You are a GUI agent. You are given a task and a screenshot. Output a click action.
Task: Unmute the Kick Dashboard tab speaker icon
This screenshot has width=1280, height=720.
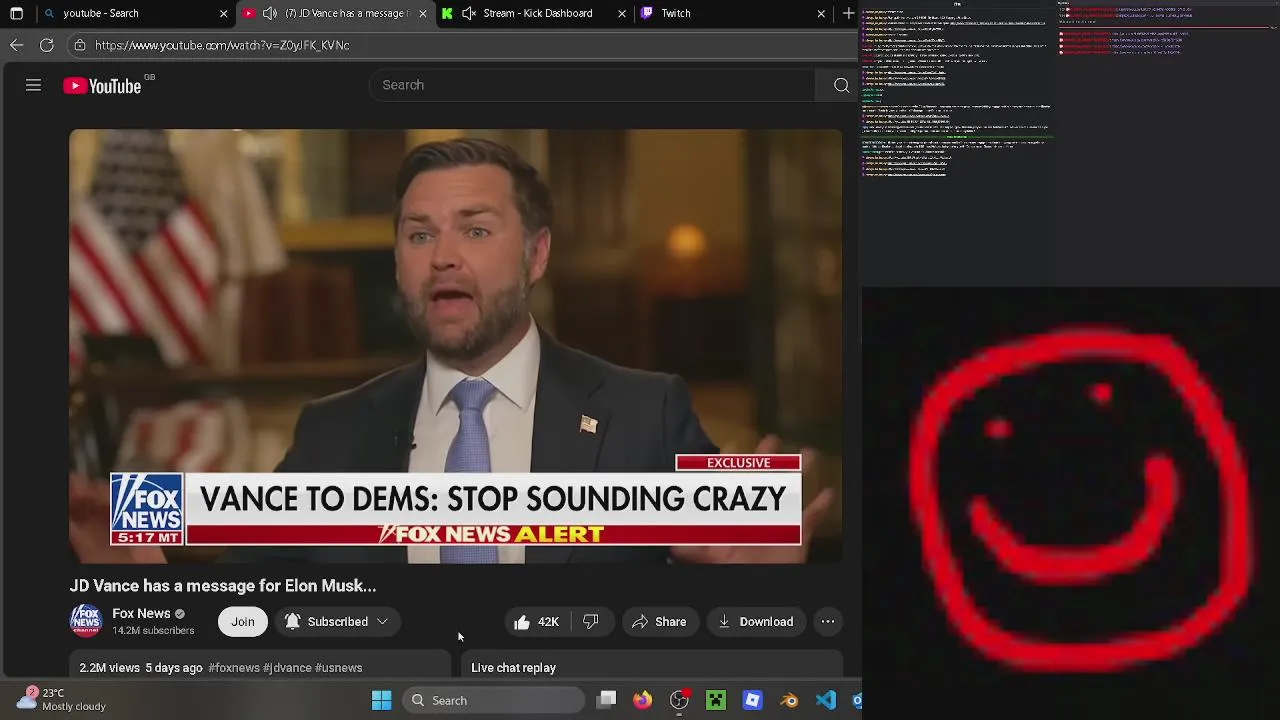pos(469,13)
